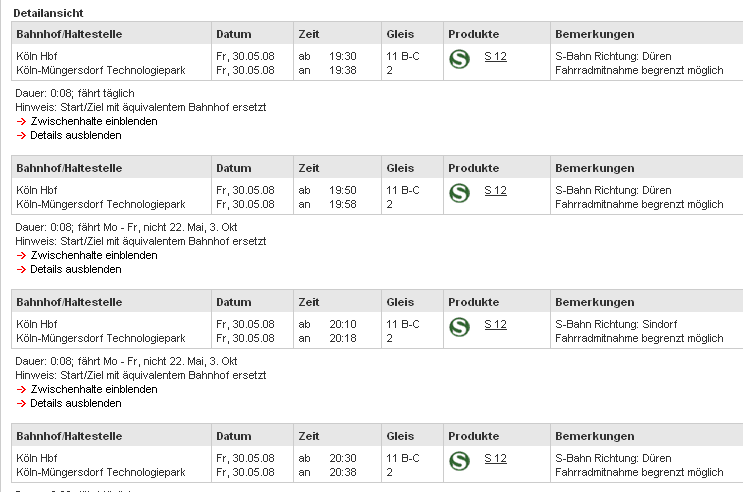The image size is (743, 492).
Task: Click red arrow beside second Details ausblenden
Action: point(21,270)
